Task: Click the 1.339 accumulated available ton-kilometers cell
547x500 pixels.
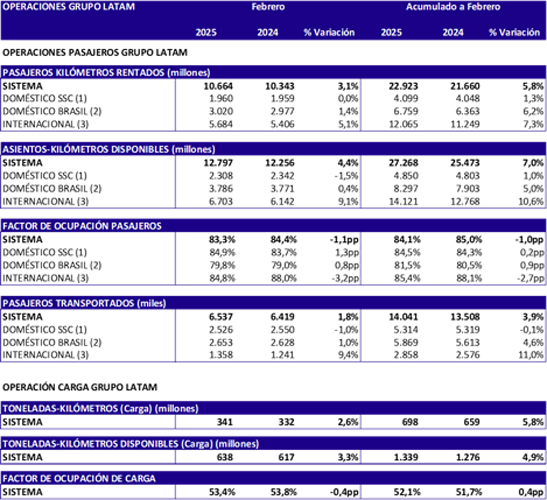Action: [406, 457]
